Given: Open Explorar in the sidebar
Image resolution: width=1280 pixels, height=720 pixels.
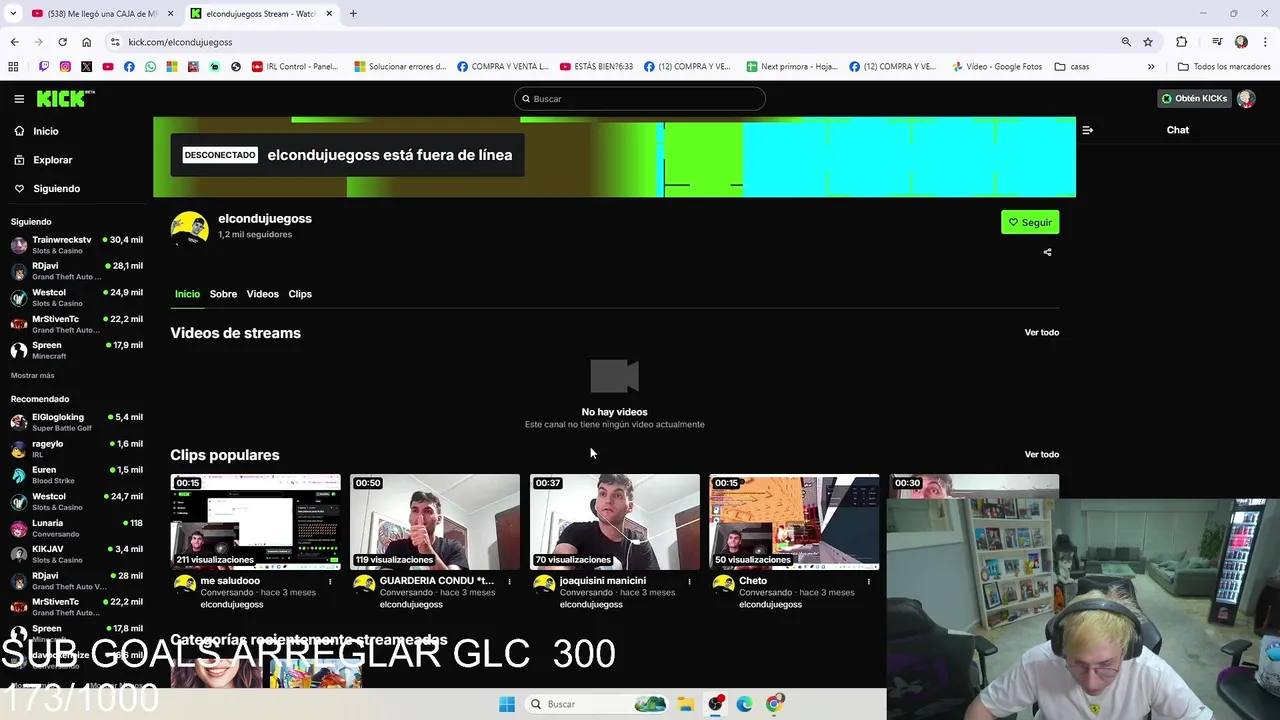Looking at the screenshot, I should pyautogui.click(x=52, y=160).
